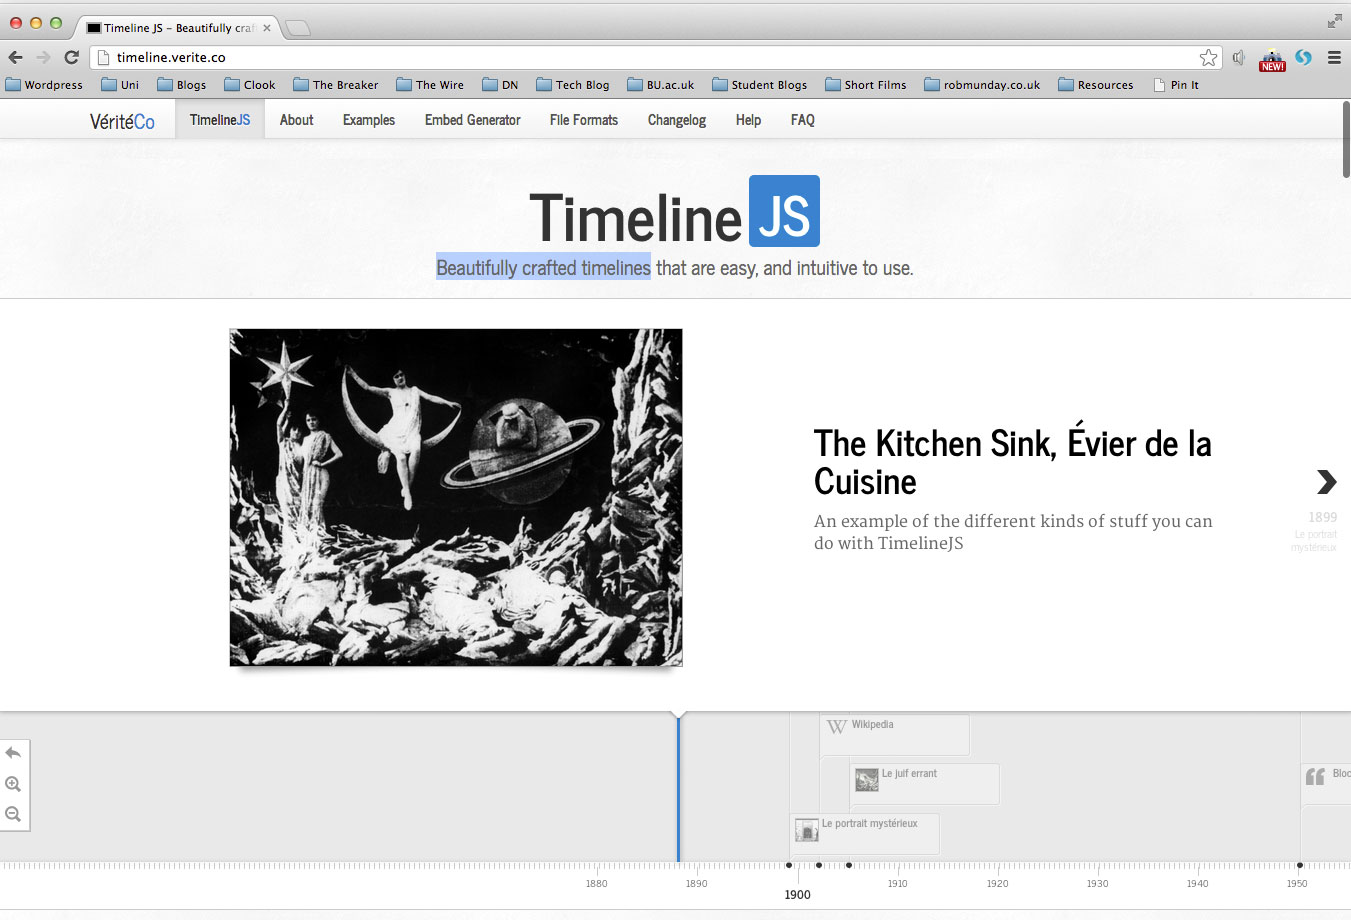Click the TimelineJS large logo heading

tap(674, 212)
